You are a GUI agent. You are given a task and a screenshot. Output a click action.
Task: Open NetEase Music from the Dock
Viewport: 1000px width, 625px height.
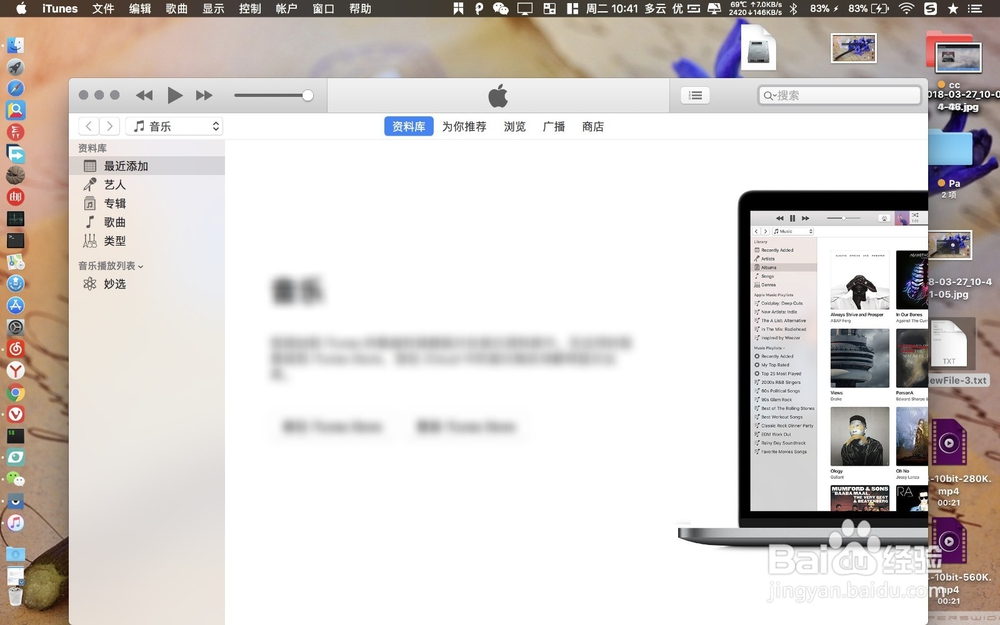click(x=15, y=349)
